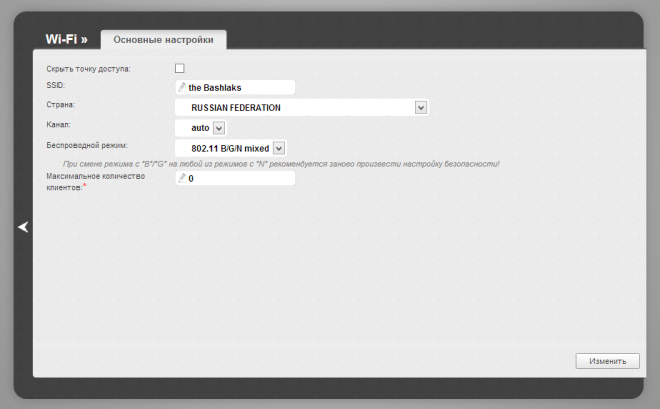Click the 'Беспроводной режим' label
Viewport: 660px width, 409px height.
pyautogui.click(x=87, y=145)
